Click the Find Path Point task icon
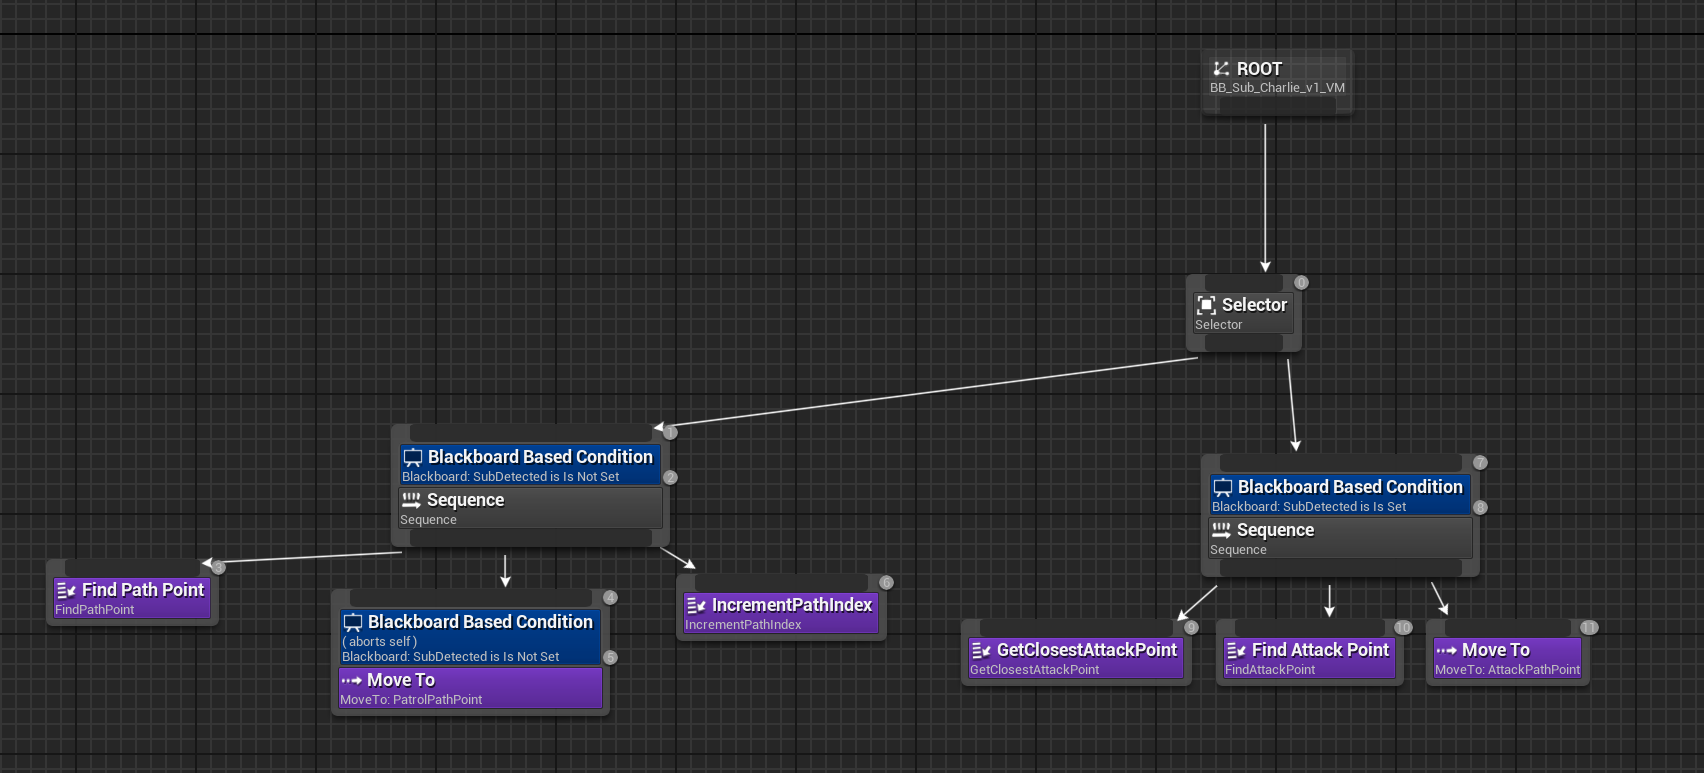Viewport: 1704px width, 773px height. click(66, 590)
